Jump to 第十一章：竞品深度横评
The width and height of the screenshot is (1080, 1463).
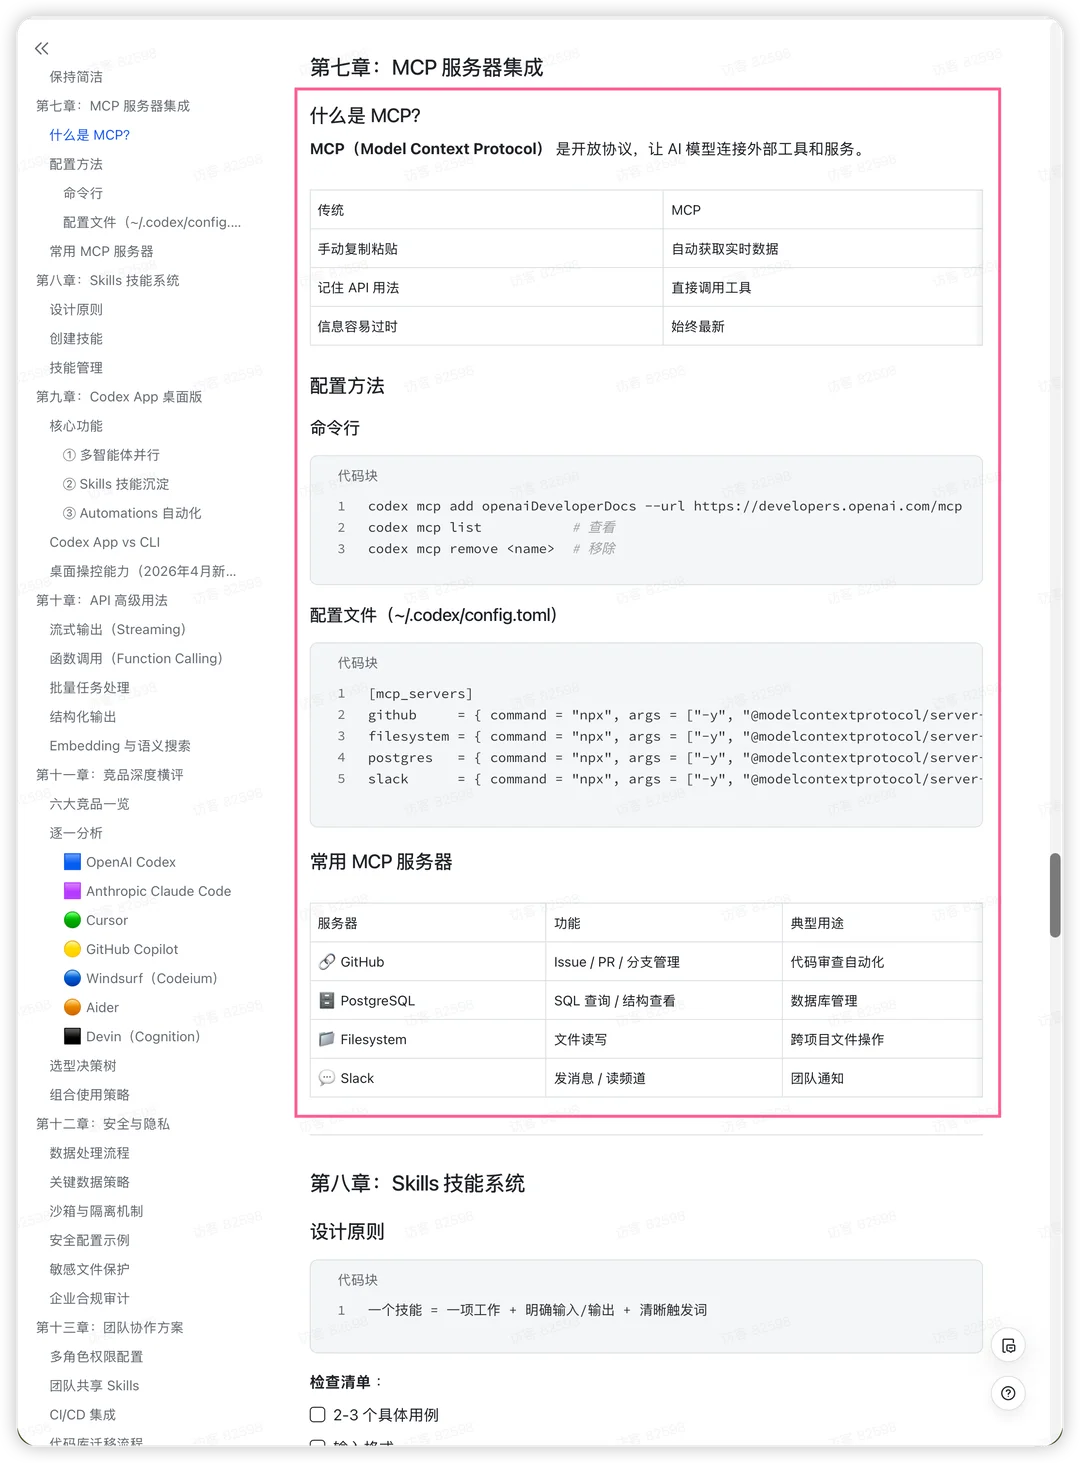click(x=110, y=775)
